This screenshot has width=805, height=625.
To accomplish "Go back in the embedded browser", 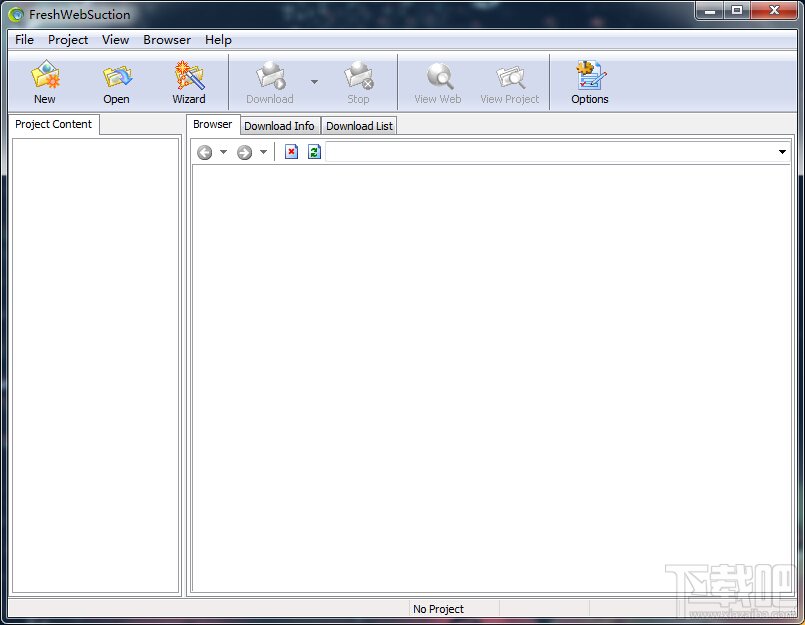I will (204, 152).
